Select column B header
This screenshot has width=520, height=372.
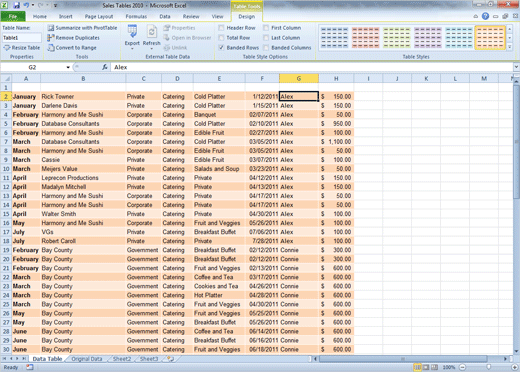(x=83, y=79)
